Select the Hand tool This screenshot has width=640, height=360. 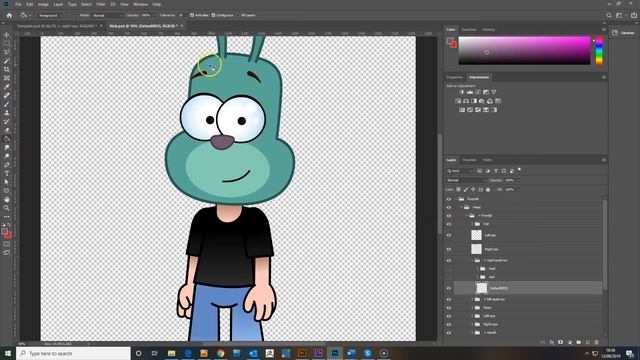click(x=7, y=200)
